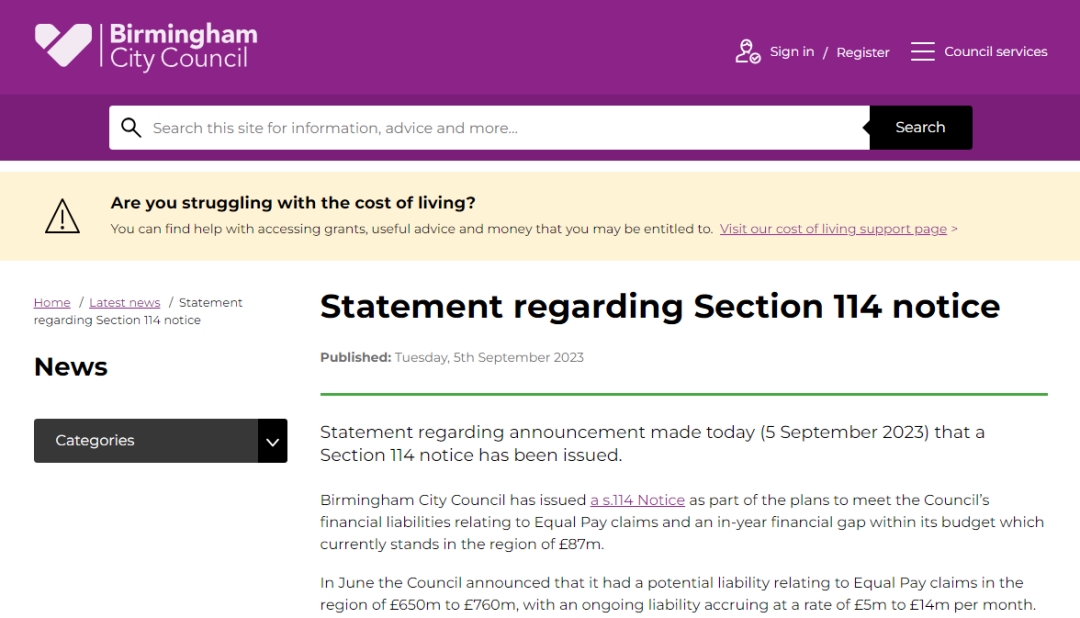Open the s.114 Notice link
1080x618 pixels.
pos(637,500)
